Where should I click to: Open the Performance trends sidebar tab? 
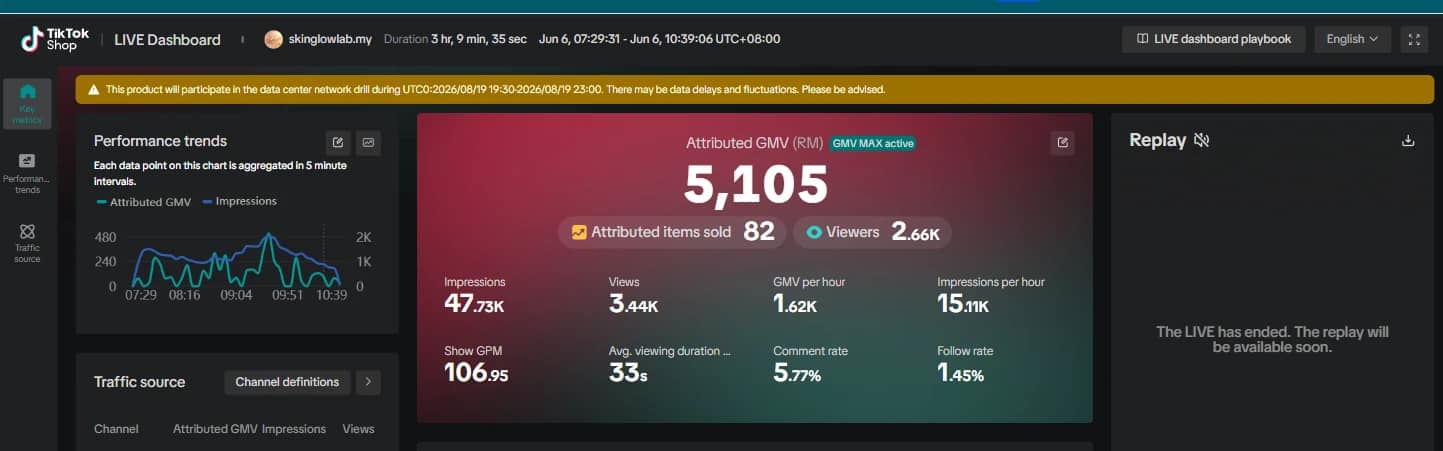(x=28, y=174)
